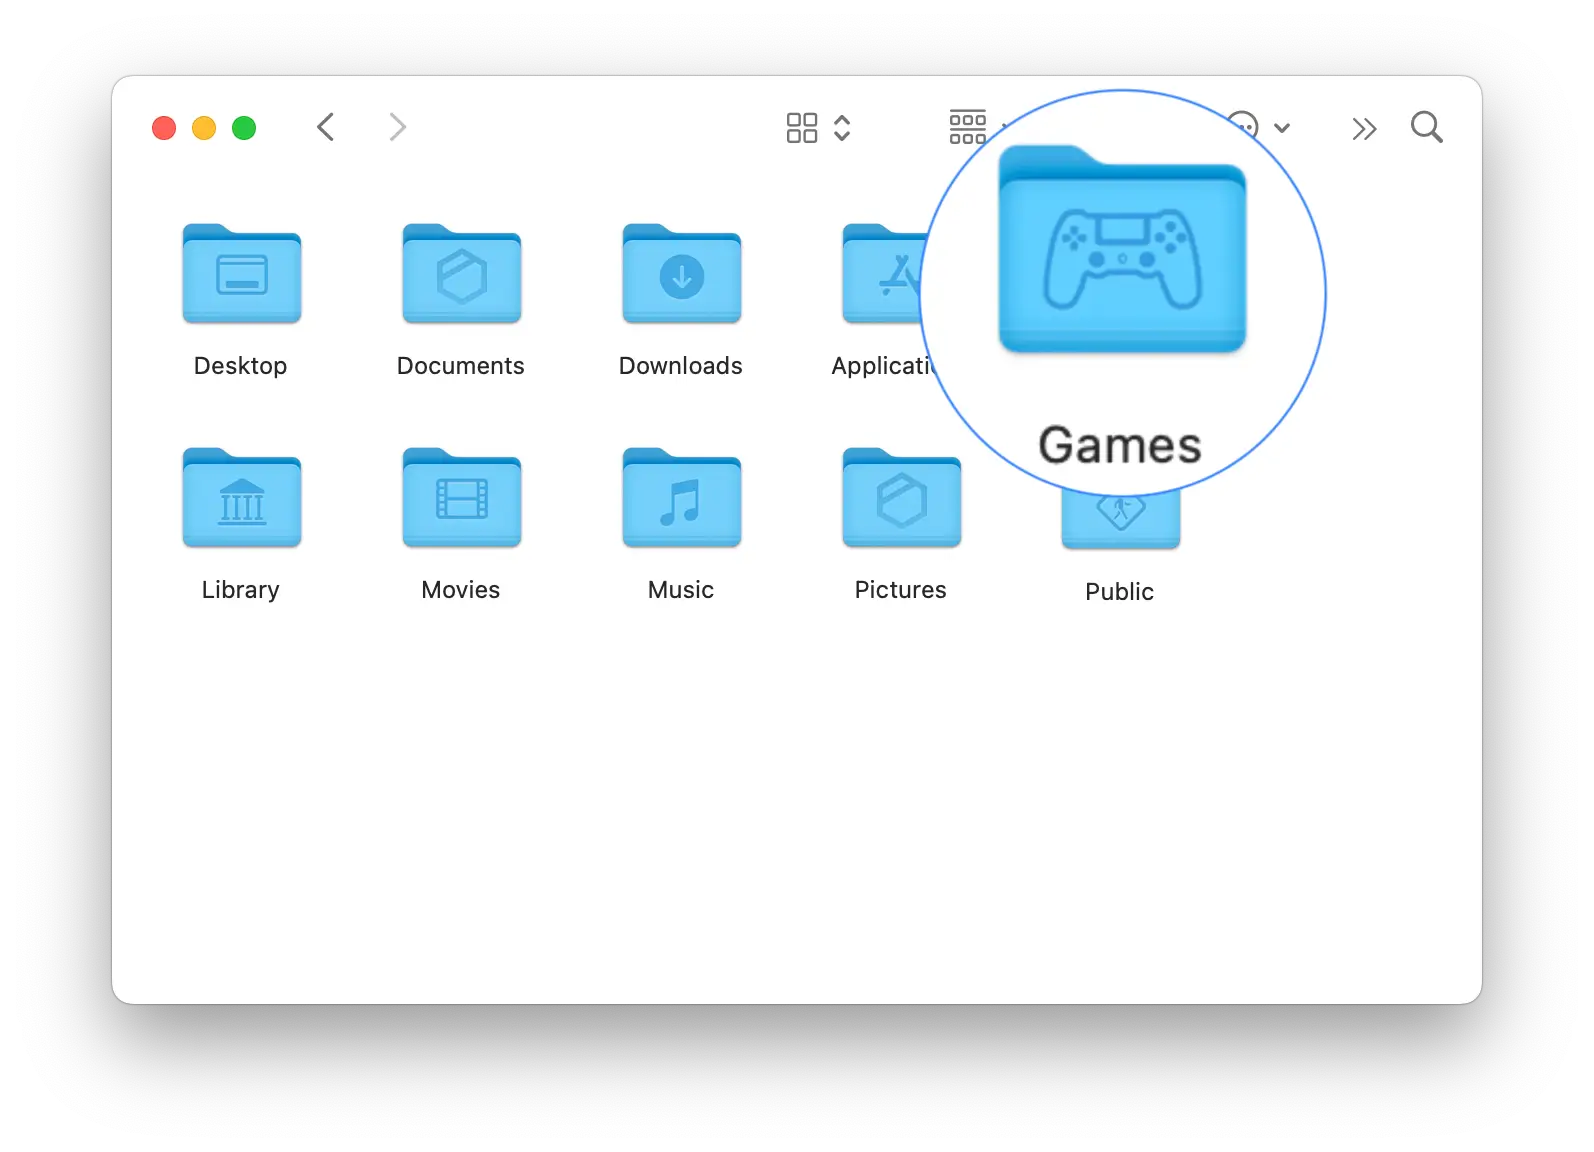Click the Public label
Image resolution: width=1594 pixels, height=1152 pixels.
pyautogui.click(x=1120, y=592)
